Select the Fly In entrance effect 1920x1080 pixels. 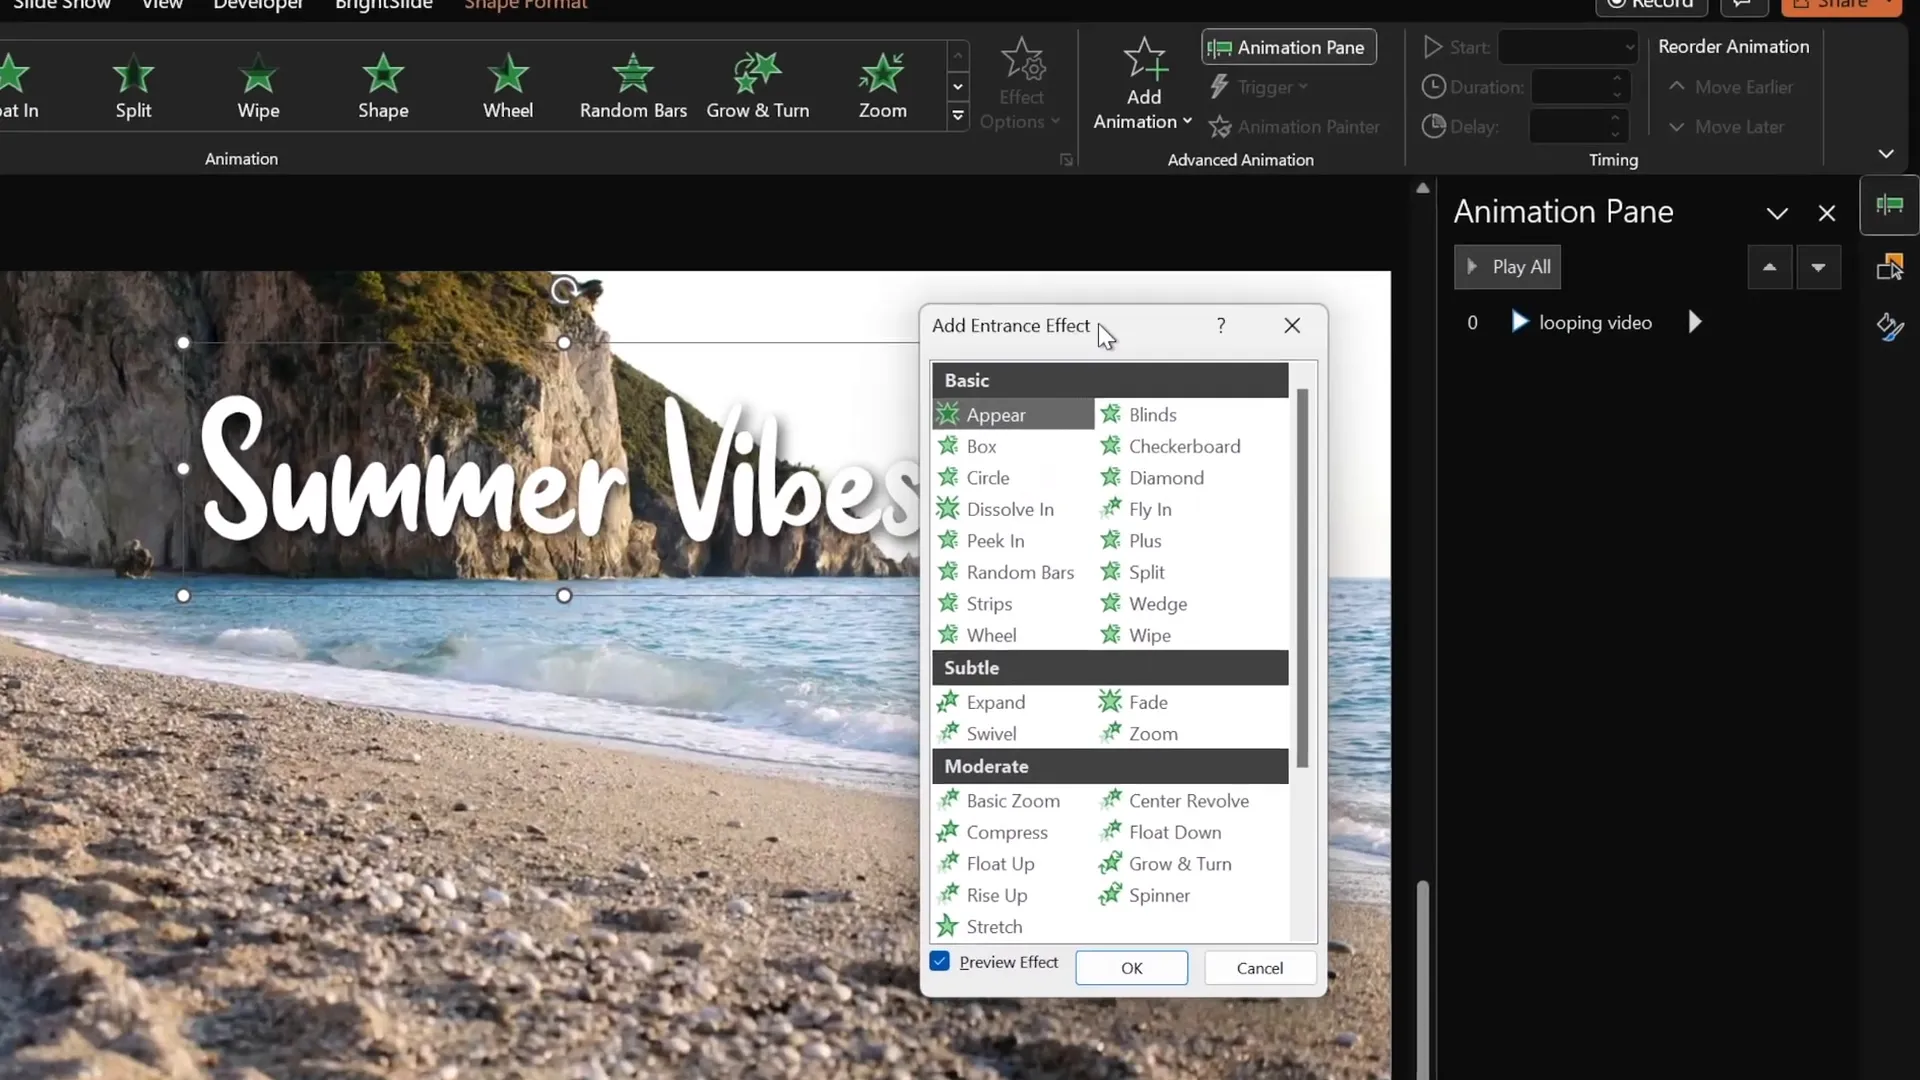pos(1149,509)
